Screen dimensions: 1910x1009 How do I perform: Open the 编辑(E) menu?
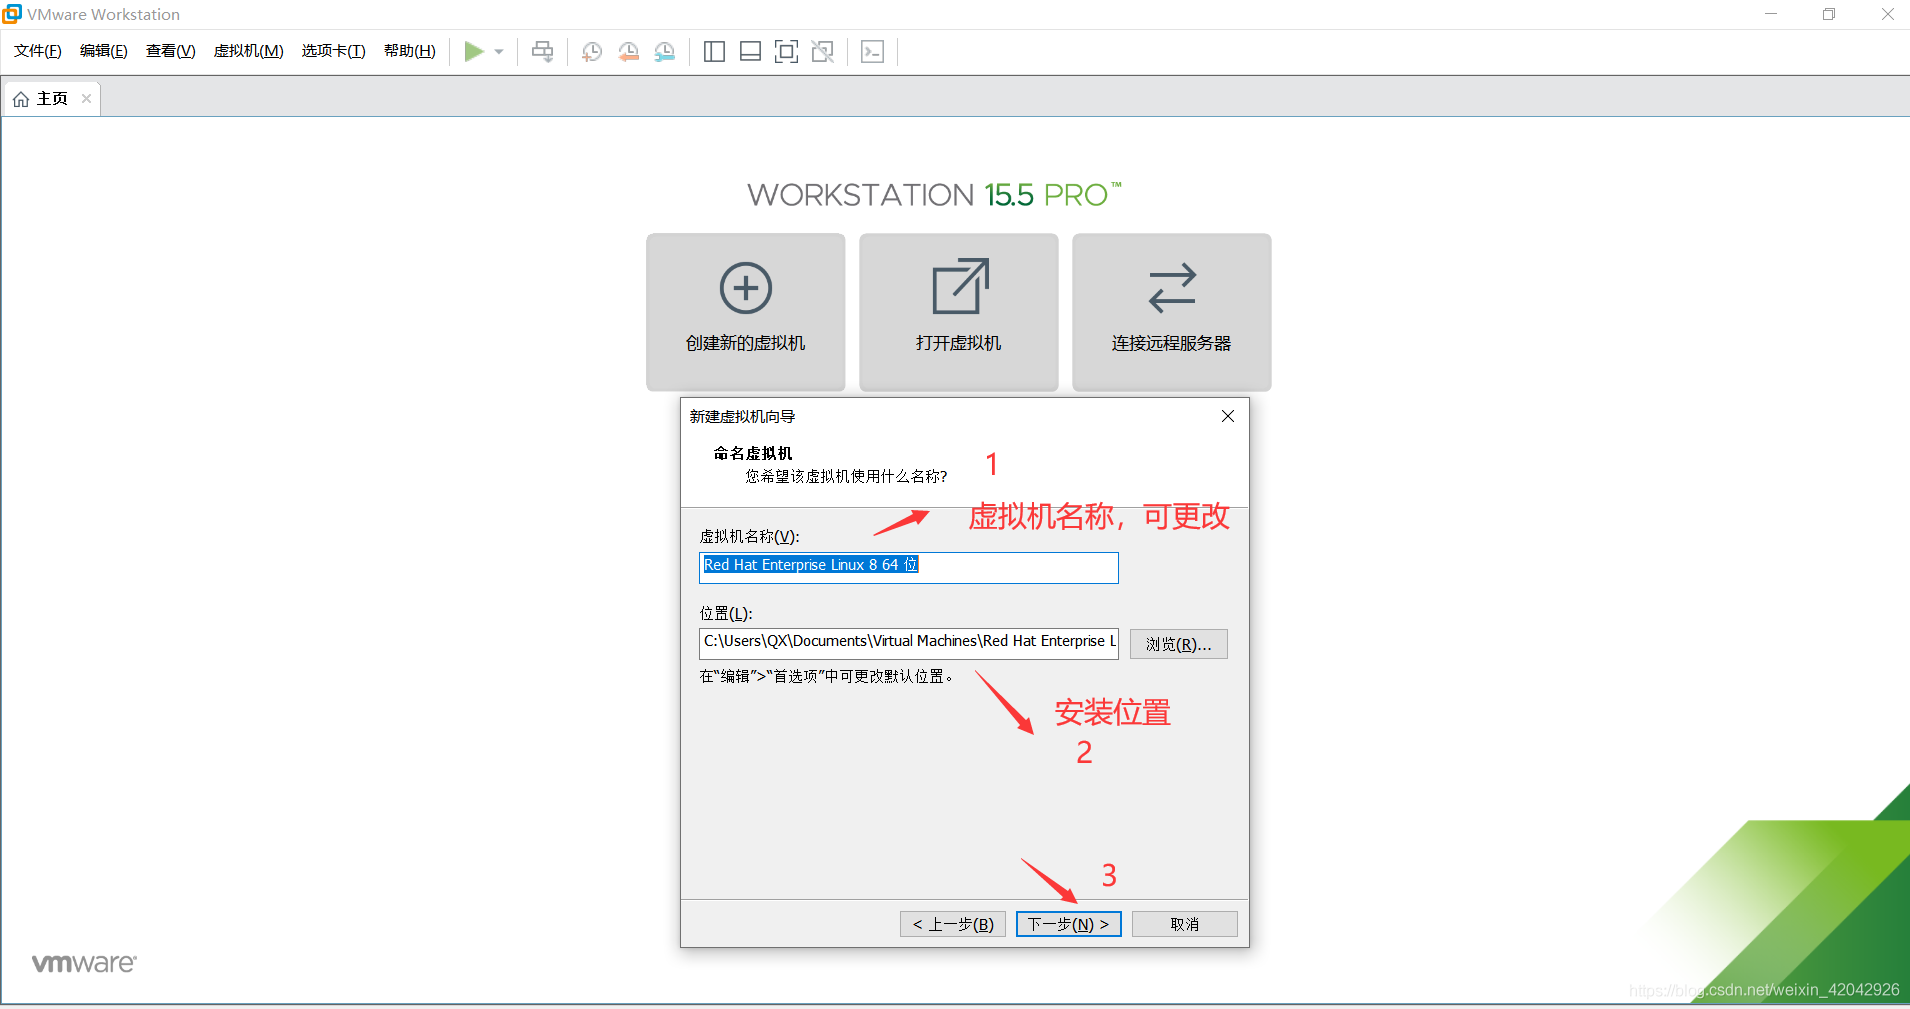[x=104, y=51]
